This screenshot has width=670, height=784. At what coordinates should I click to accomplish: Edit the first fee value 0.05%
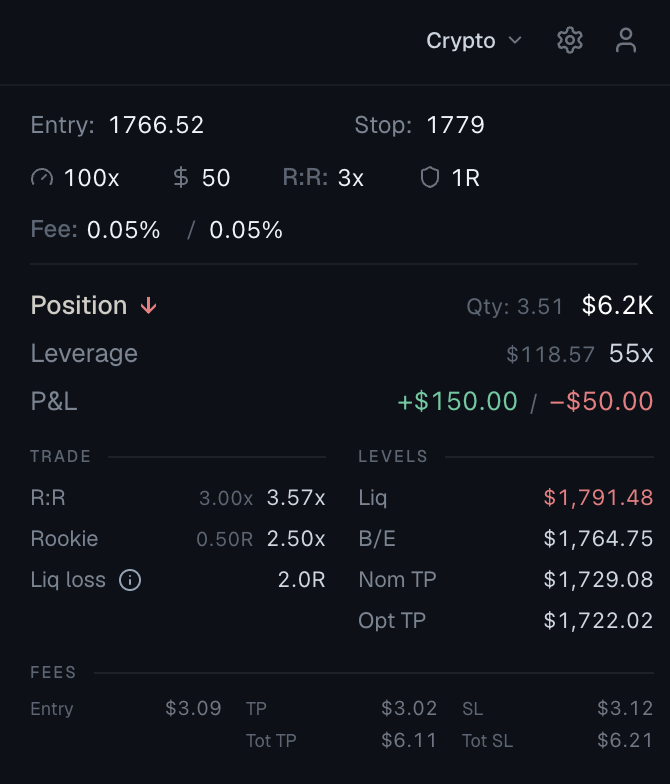[124, 230]
